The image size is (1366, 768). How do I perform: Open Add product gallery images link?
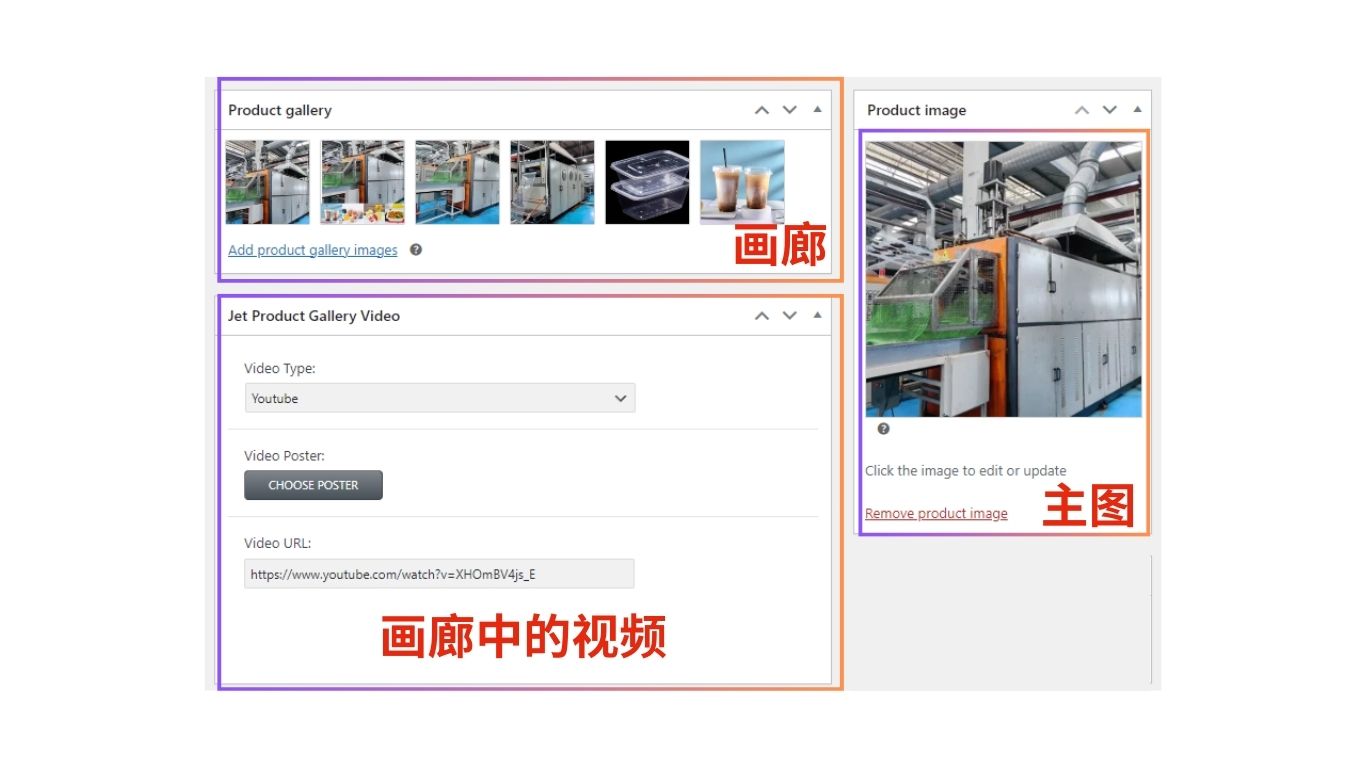click(x=312, y=250)
